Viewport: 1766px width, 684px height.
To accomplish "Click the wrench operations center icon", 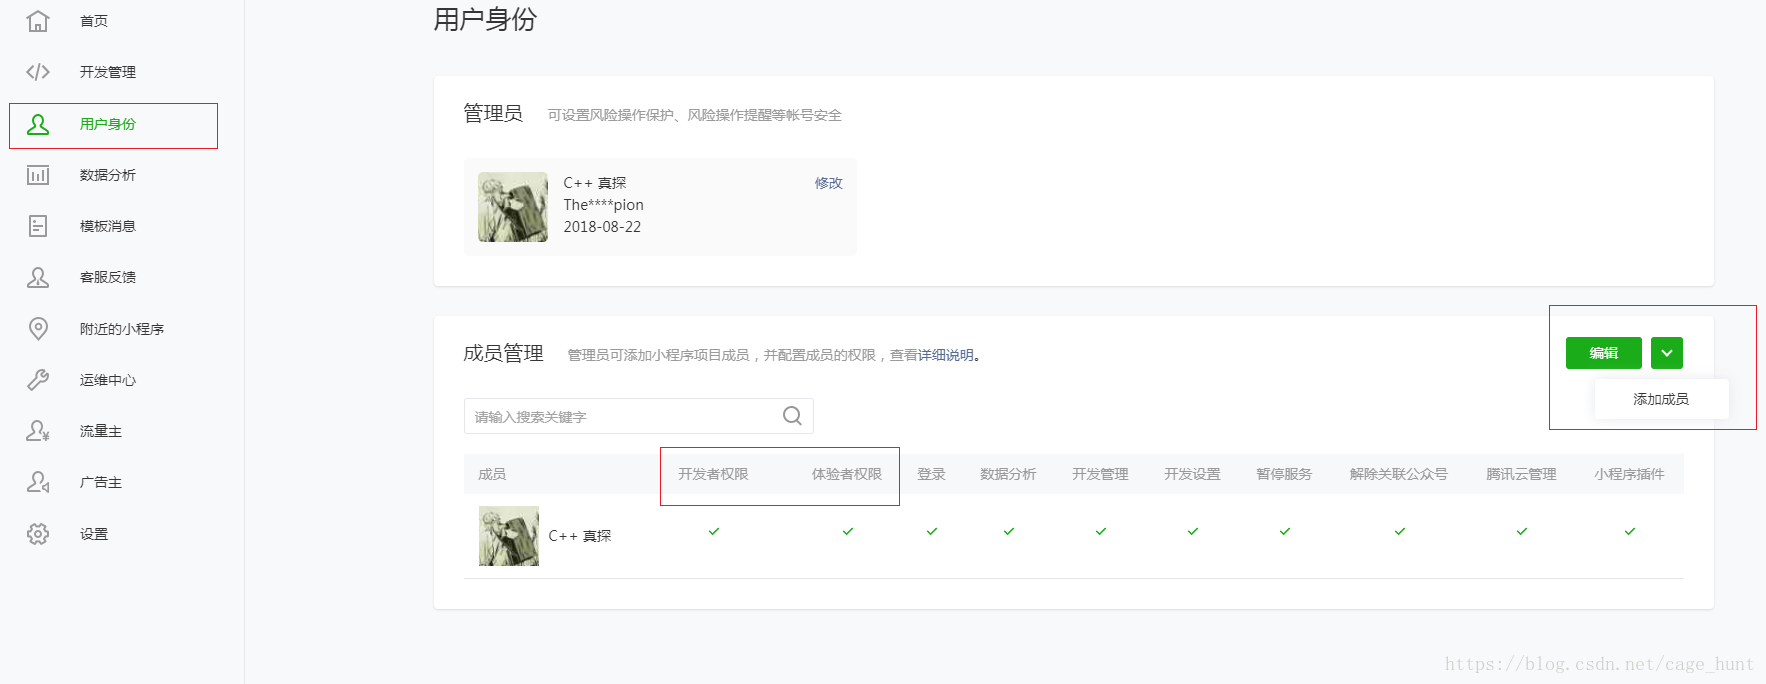I will pyautogui.click(x=38, y=380).
